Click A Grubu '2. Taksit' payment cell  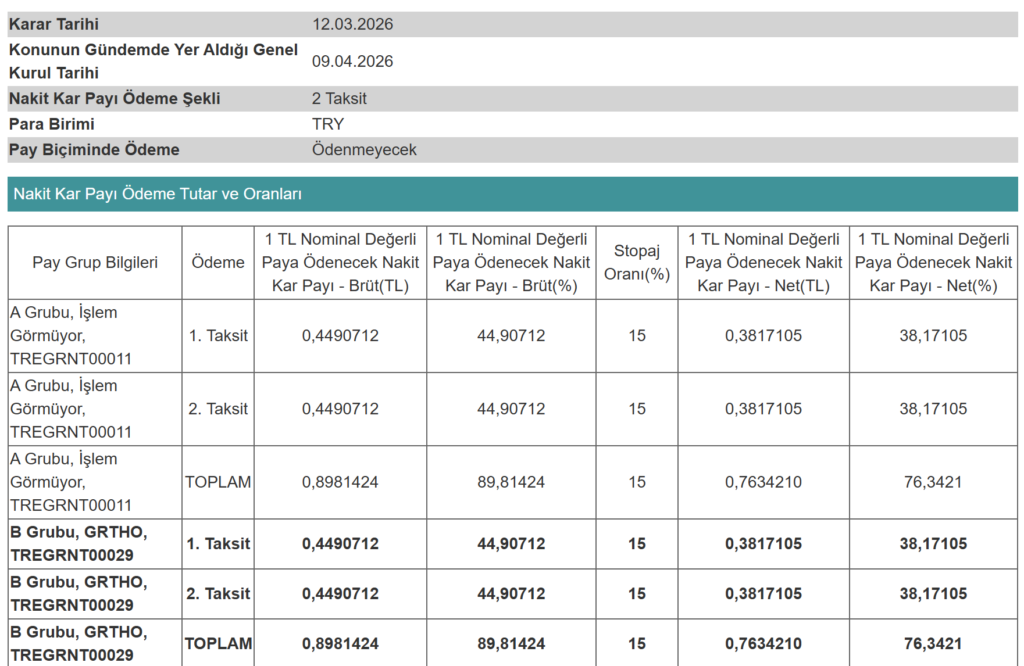pos(218,409)
